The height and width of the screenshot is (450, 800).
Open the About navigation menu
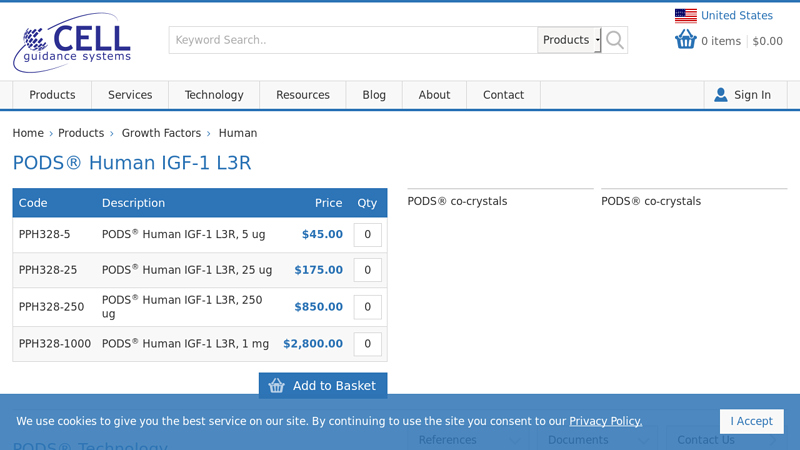pos(434,95)
